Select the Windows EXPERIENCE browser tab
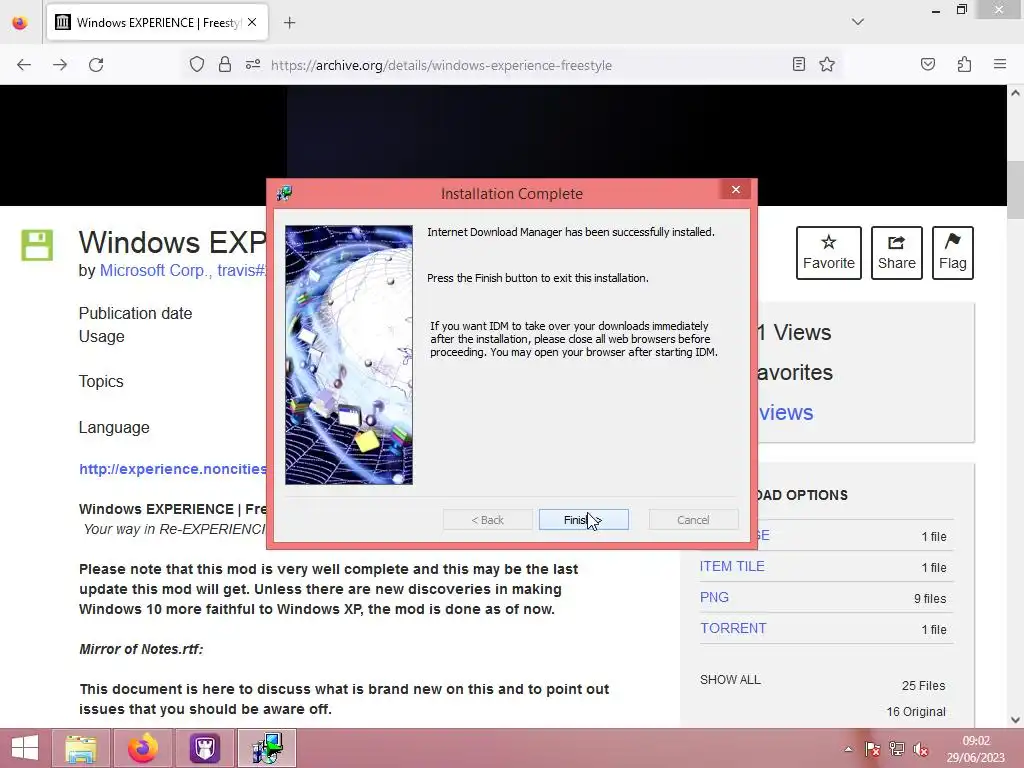The height and width of the screenshot is (768, 1024). (157, 23)
